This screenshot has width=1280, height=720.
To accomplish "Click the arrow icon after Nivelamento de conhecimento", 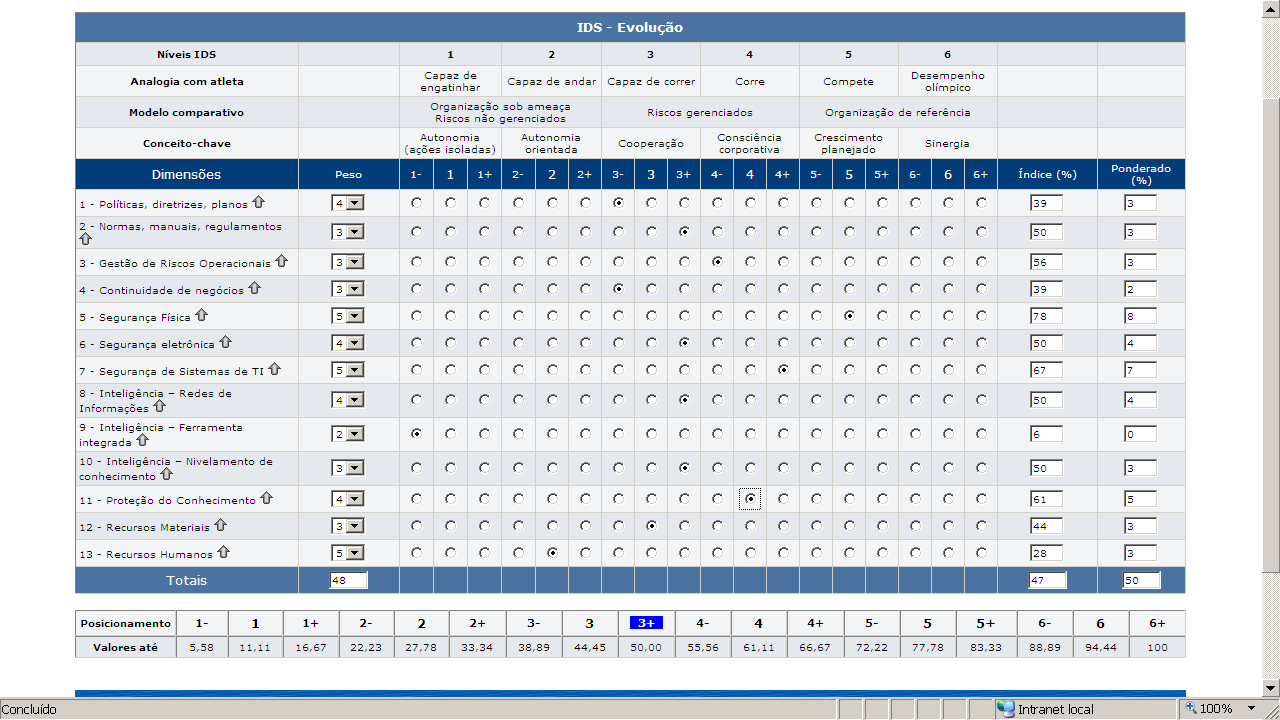I will point(166,474).
